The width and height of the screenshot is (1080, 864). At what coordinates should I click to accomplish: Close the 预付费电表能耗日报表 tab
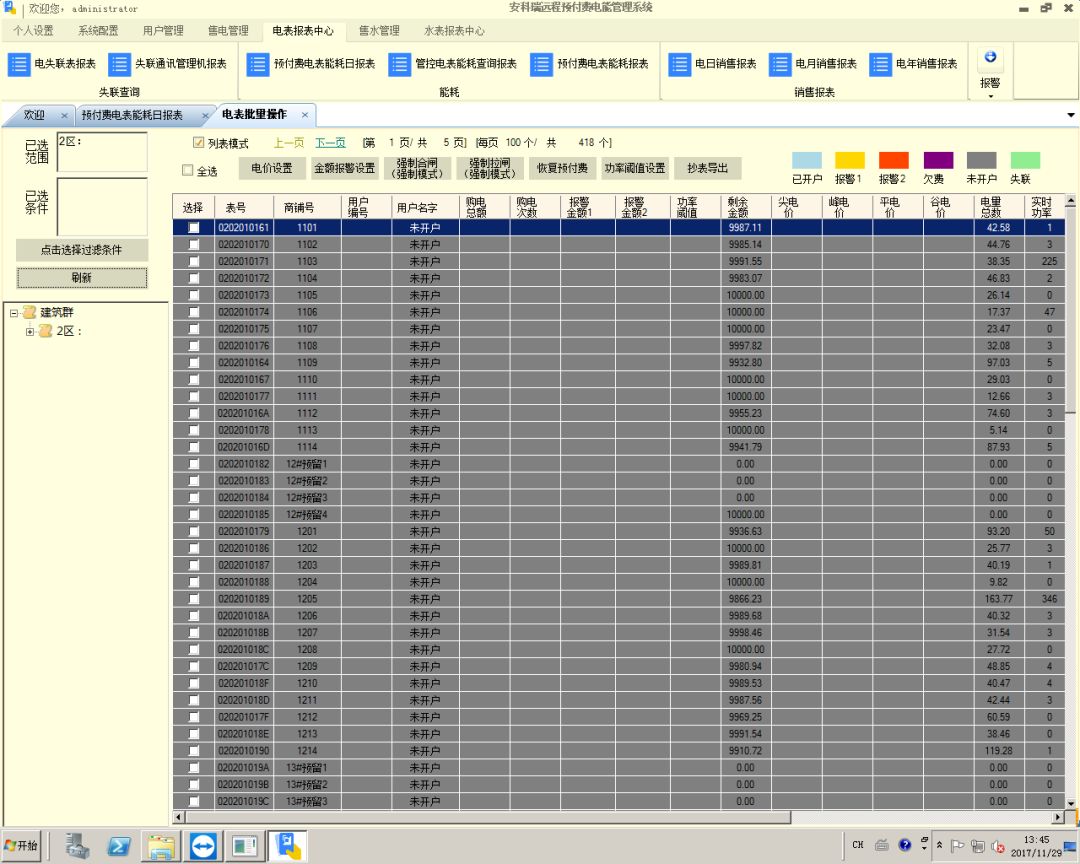[x=205, y=116]
